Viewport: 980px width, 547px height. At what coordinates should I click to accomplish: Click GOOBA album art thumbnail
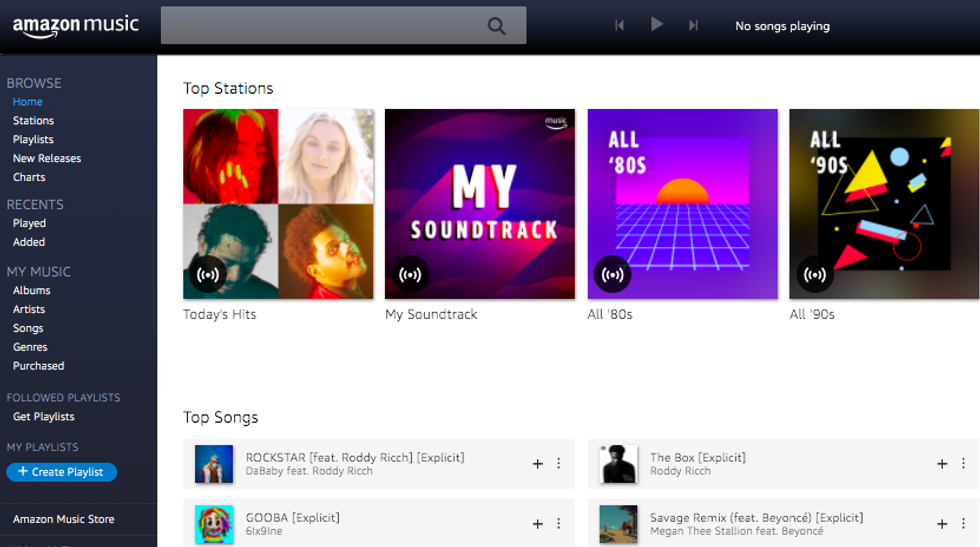point(214,524)
